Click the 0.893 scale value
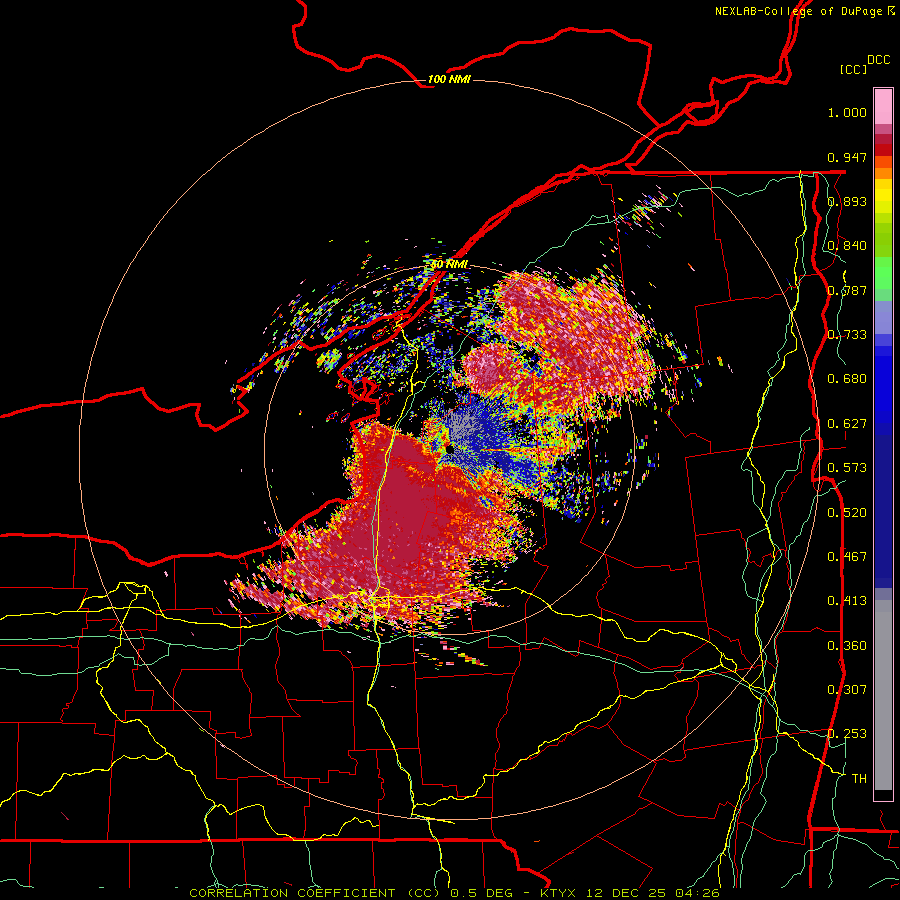Viewport: 900px width, 900px height. [x=847, y=201]
